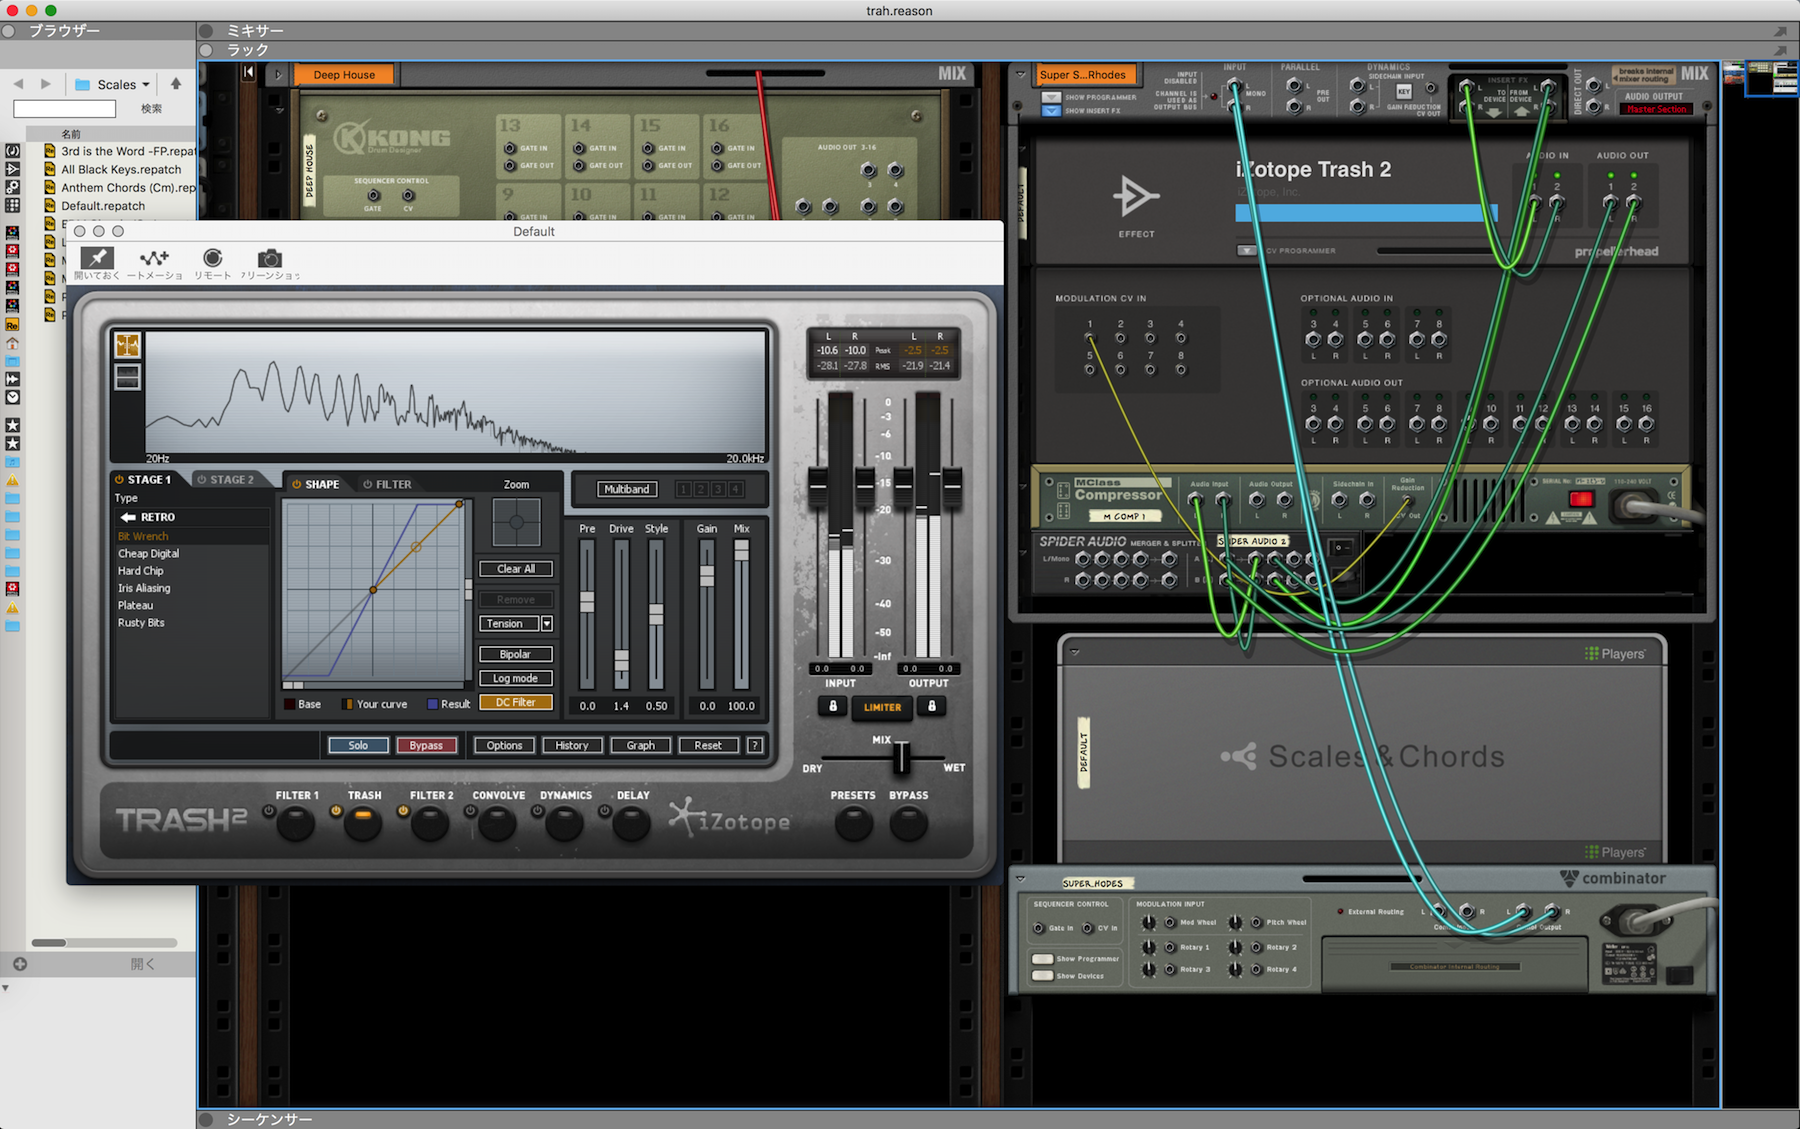This screenshot has width=1800, height=1129.
Task: Enable FILTER tab power button
Action: pos(368,484)
